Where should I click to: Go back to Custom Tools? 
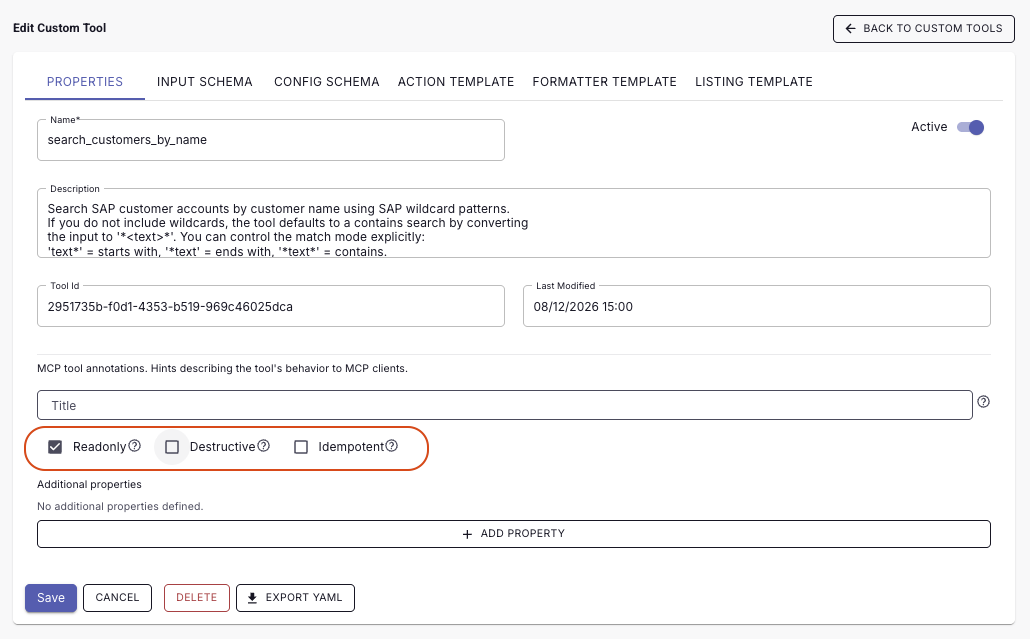click(924, 29)
